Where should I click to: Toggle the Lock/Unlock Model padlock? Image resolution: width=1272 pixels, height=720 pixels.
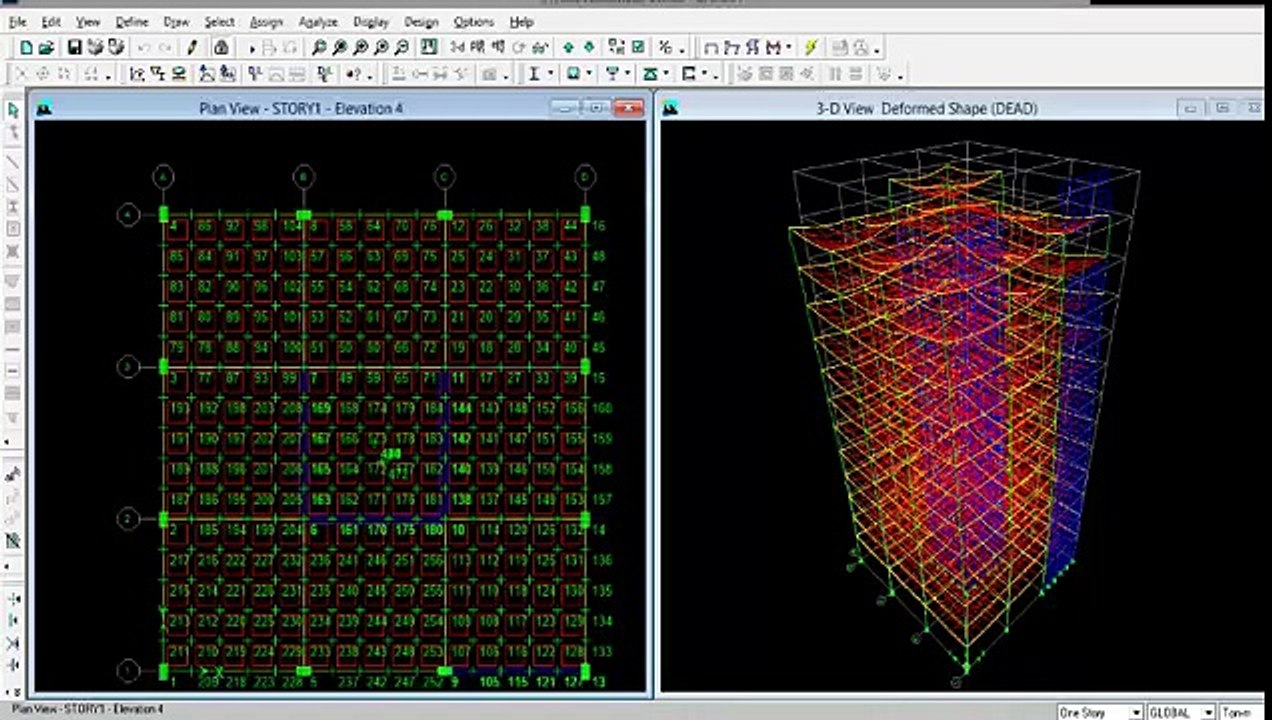click(221, 47)
